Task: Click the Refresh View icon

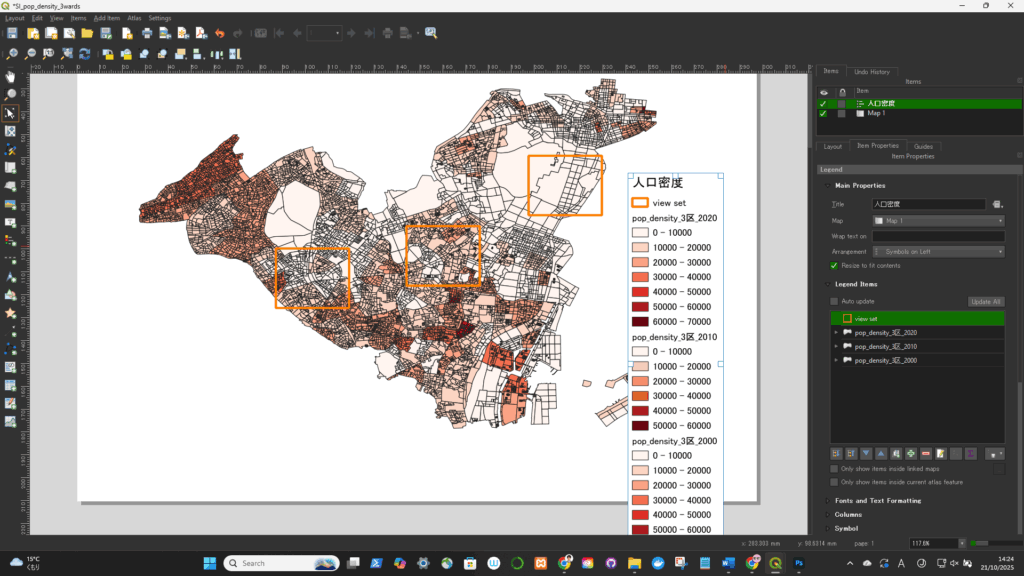Action: pyautogui.click(x=85, y=54)
